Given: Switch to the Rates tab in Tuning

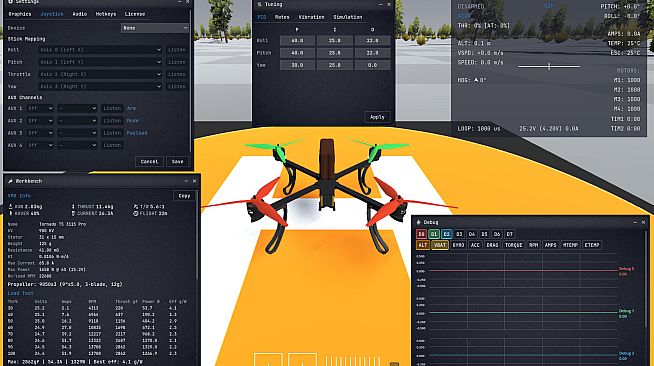Looking at the screenshot, I should click(x=282, y=17).
